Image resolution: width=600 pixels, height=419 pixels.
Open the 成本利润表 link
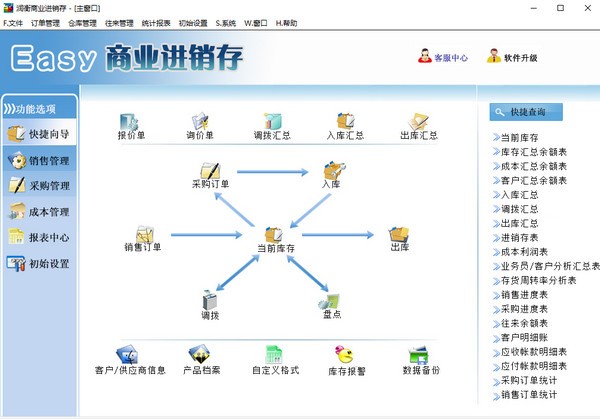point(520,252)
